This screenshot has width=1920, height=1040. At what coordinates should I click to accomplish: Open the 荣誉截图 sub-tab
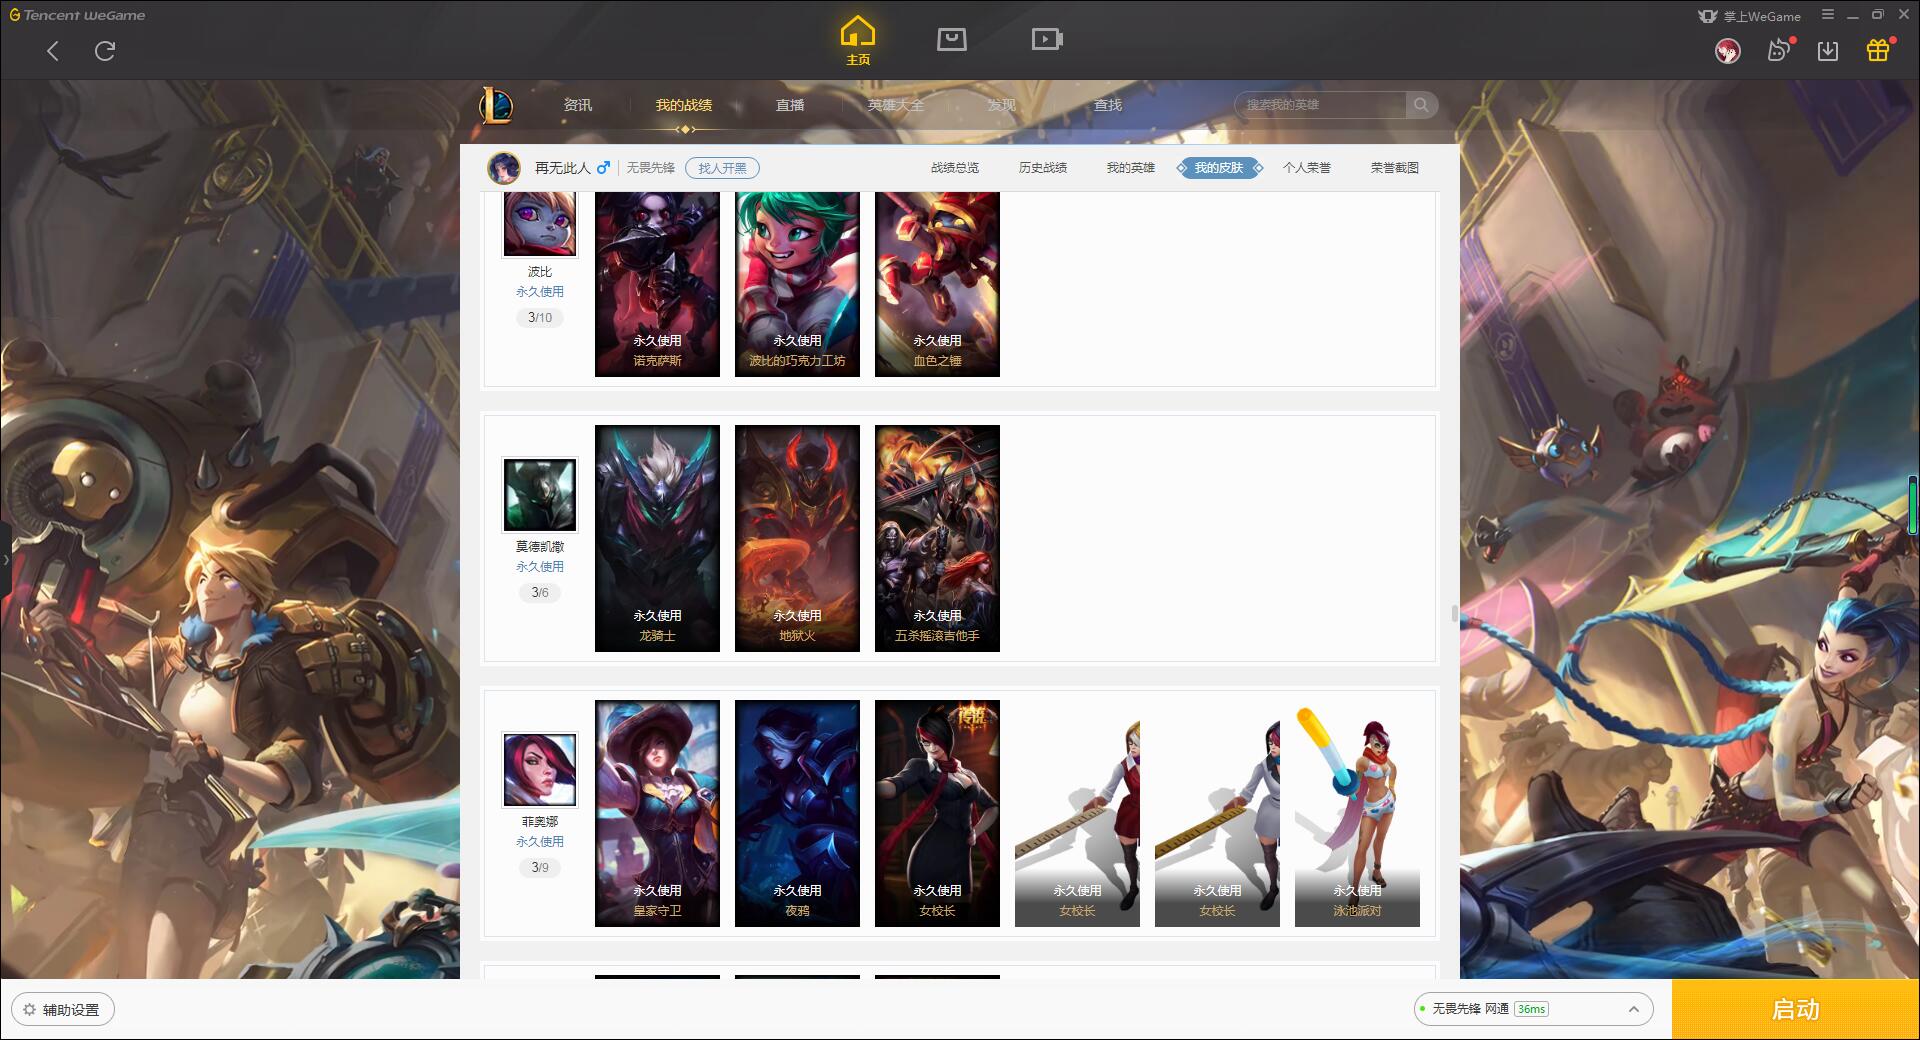[x=1395, y=168]
